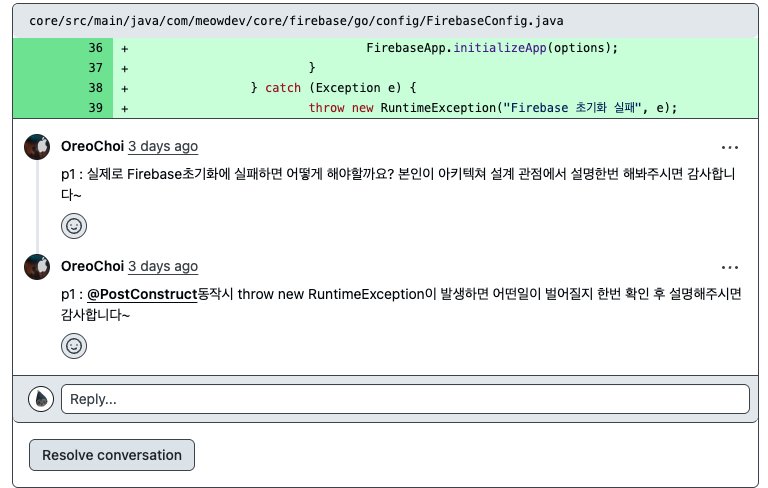768x488 pixels.
Task: Click the '3 days ago' timestamp on the second comment
Action: pos(163,266)
